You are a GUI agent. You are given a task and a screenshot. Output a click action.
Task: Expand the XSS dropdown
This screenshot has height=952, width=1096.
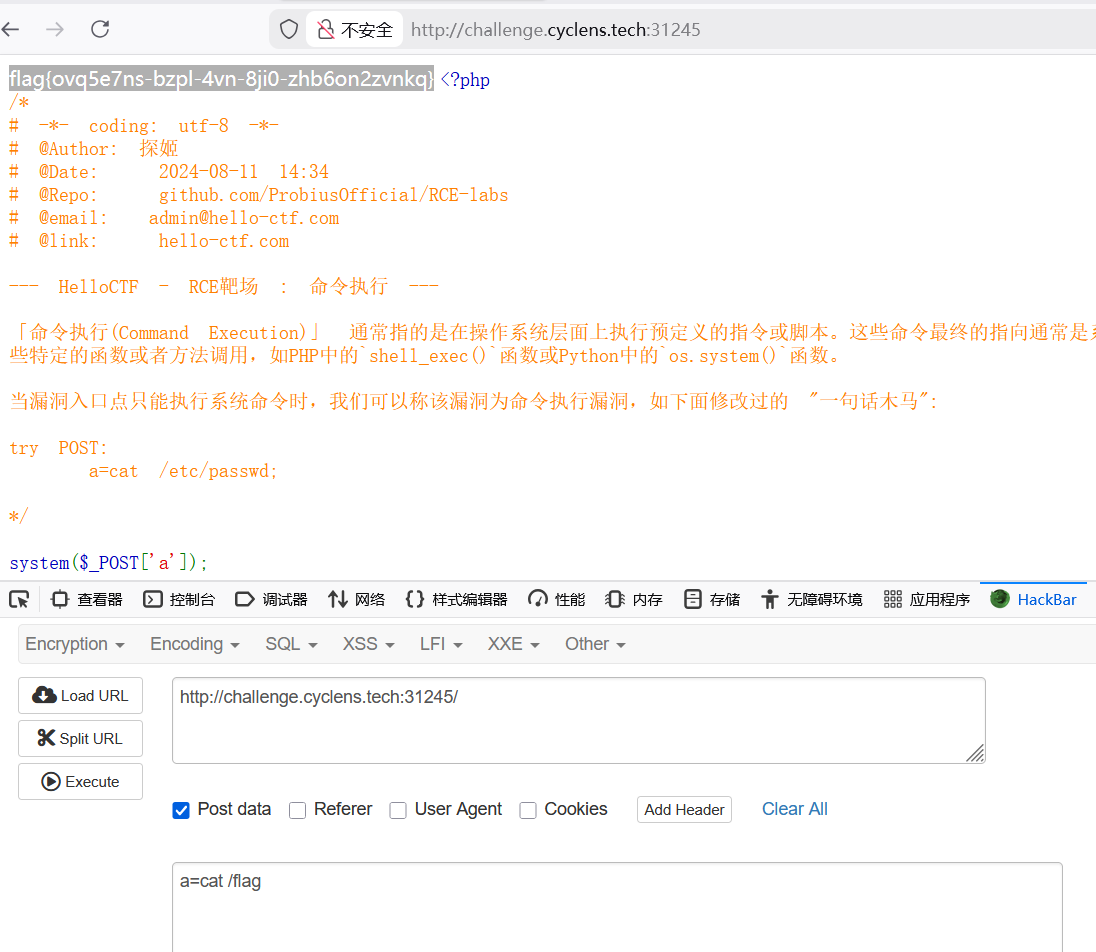[368, 644]
